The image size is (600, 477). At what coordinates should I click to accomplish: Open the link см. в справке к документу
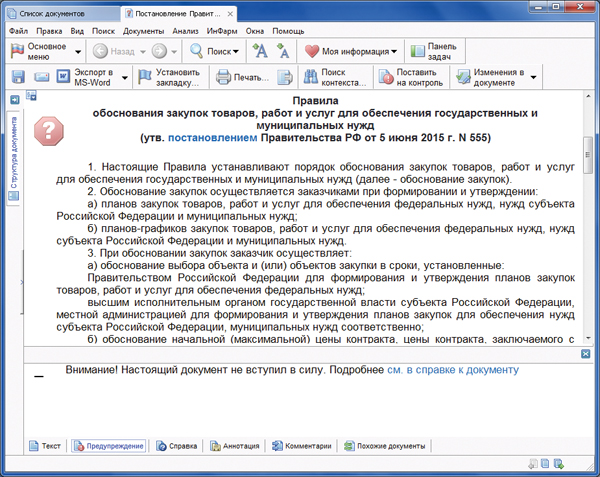point(452,370)
